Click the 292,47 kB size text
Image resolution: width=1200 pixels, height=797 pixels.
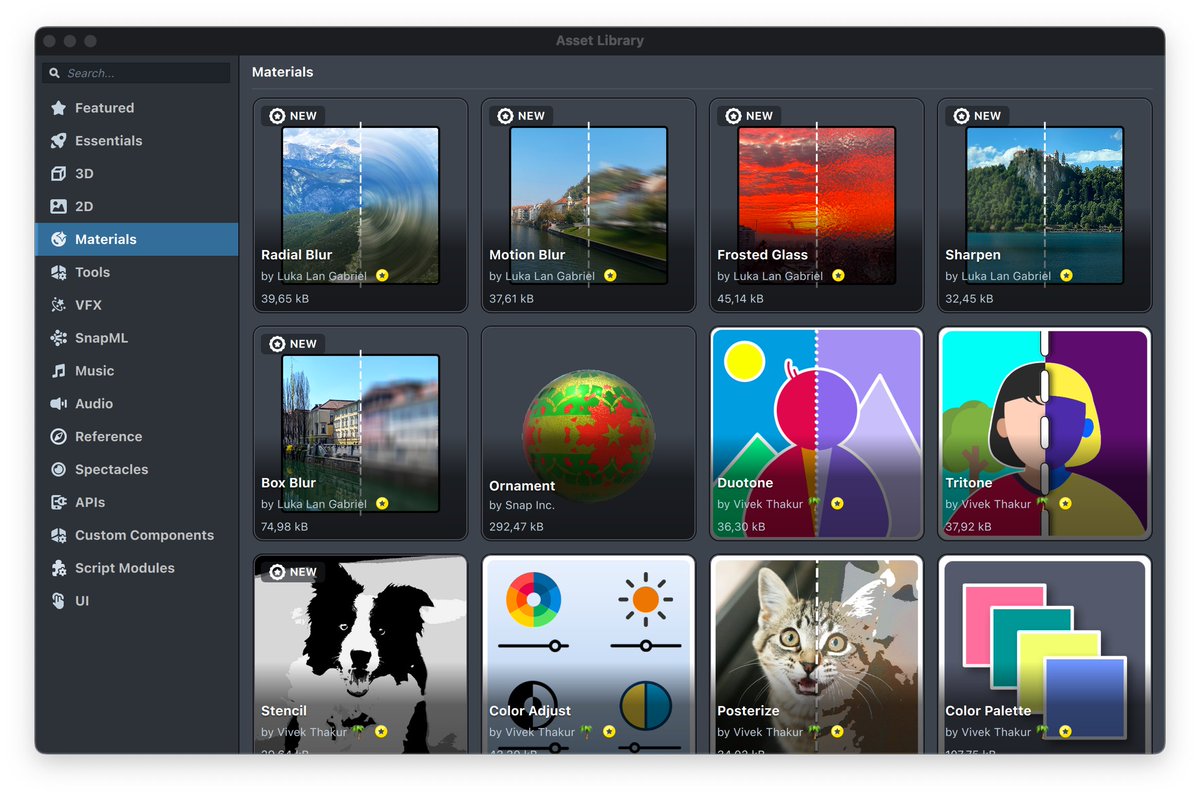click(516, 526)
